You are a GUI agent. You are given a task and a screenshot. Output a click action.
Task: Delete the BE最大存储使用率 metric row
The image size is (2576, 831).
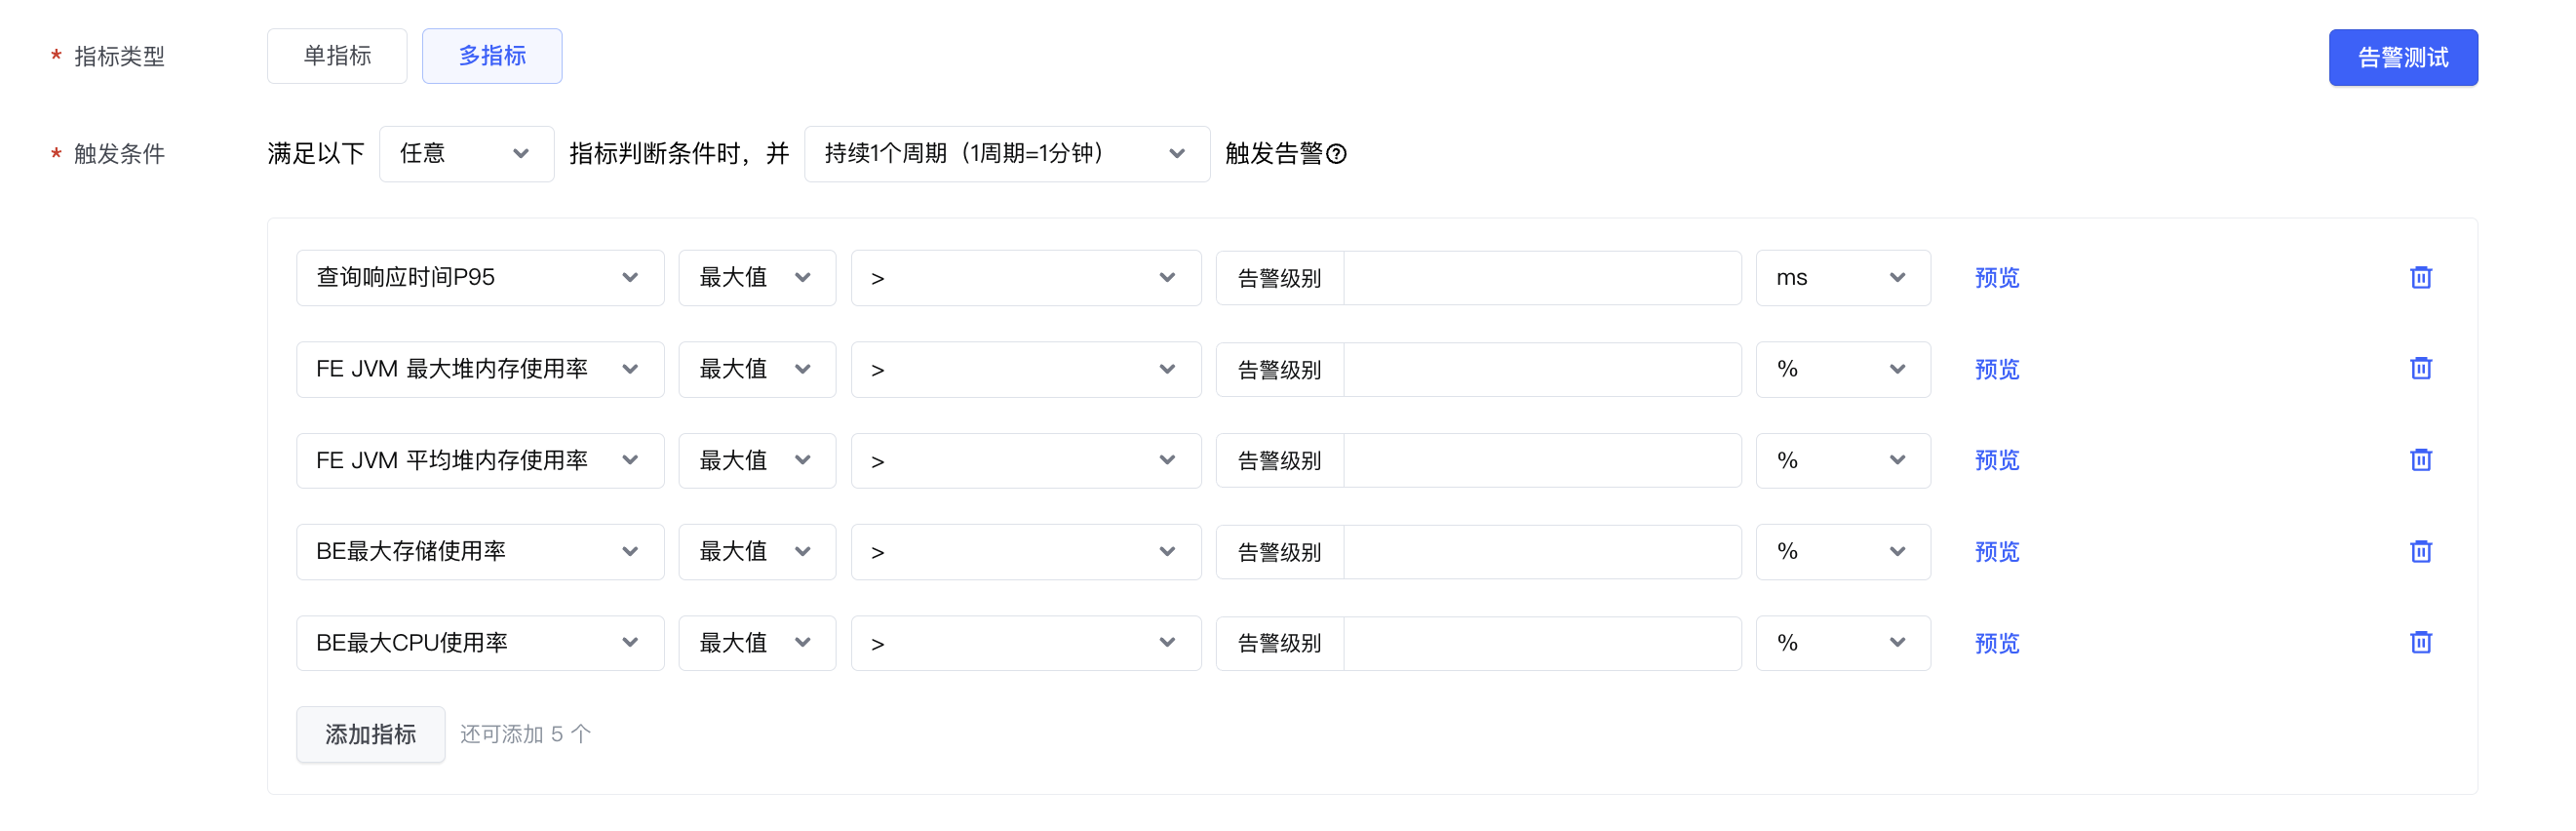[x=2420, y=552]
